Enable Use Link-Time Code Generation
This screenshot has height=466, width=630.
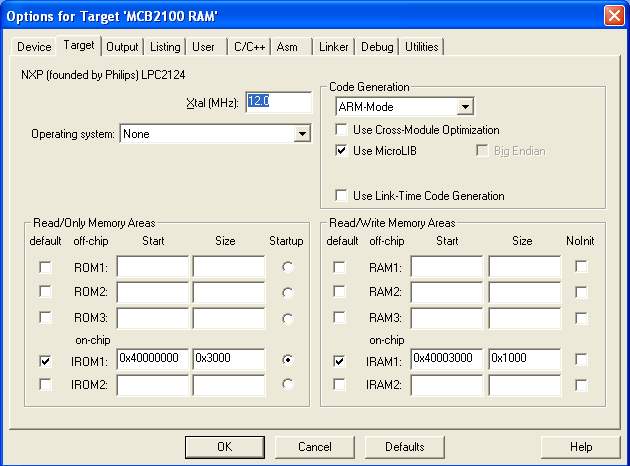coord(342,196)
